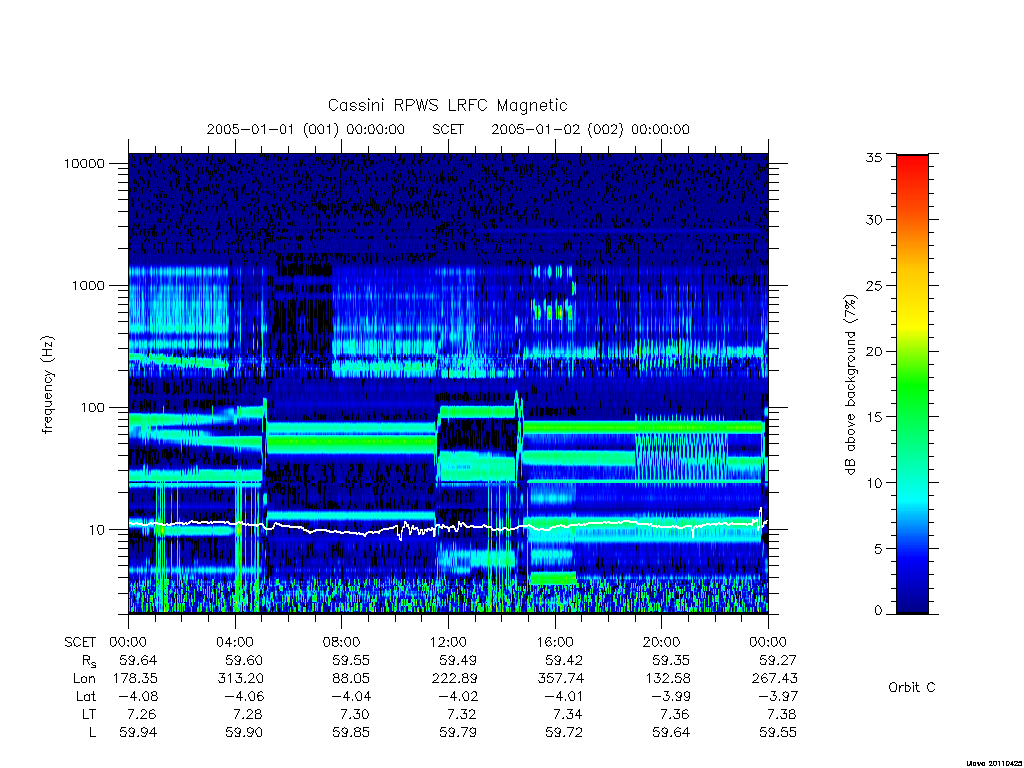The image size is (1024, 768).
Task: Click the 'Lon' row label
Action: tap(84, 679)
